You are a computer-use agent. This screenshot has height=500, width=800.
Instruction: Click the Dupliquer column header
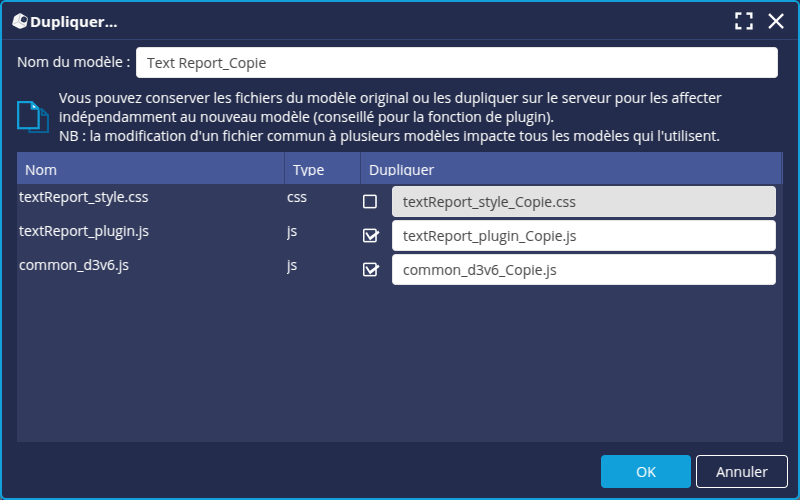pyautogui.click(x=570, y=170)
